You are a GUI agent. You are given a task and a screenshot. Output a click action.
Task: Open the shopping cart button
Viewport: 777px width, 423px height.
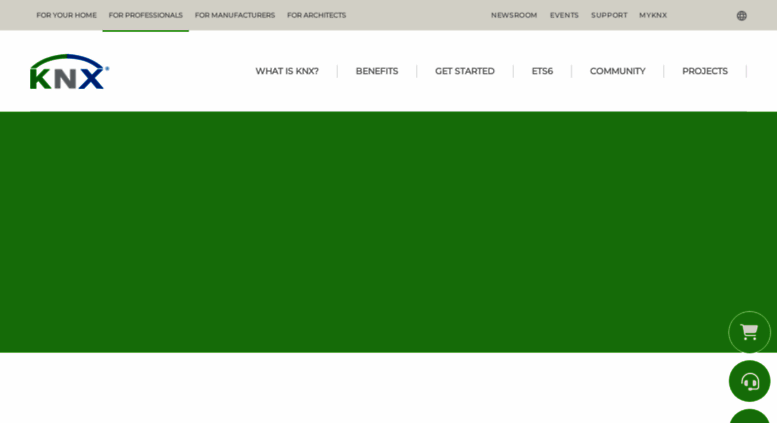749,332
